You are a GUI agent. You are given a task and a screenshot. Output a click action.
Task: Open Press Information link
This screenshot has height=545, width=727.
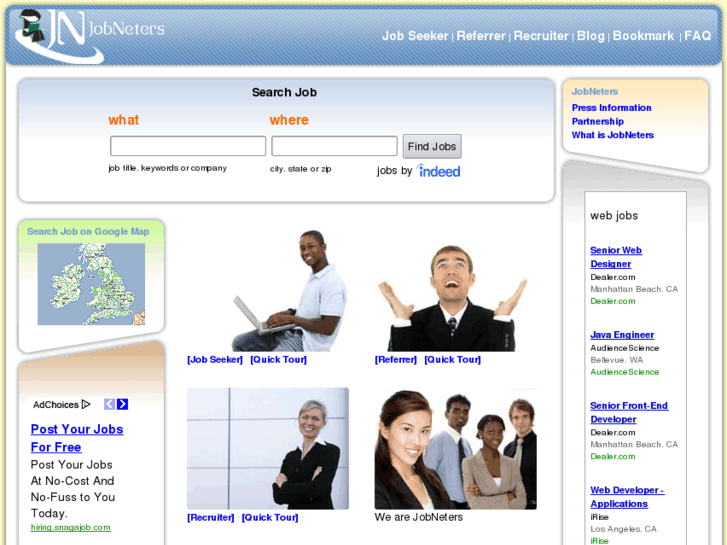[x=611, y=108]
